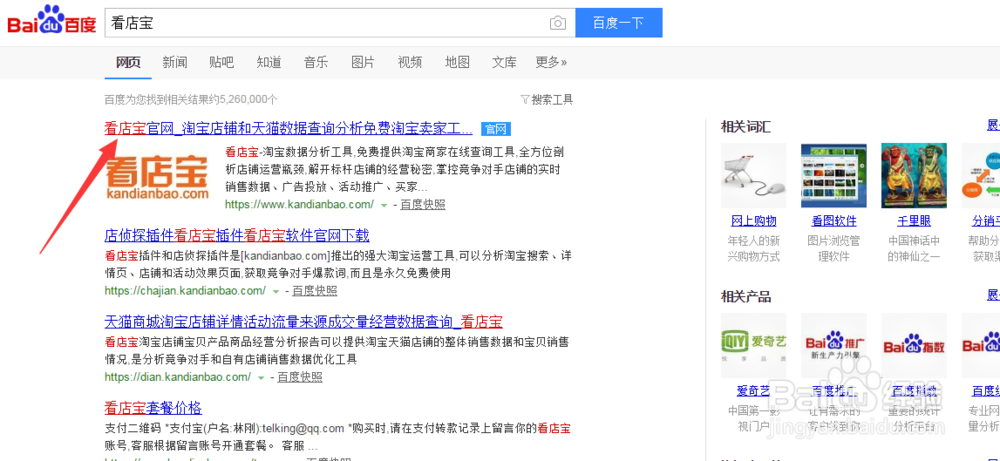Click the 相关产品 section heading
This screenshot has width=1000, height=461.
(x=746, y=296)
